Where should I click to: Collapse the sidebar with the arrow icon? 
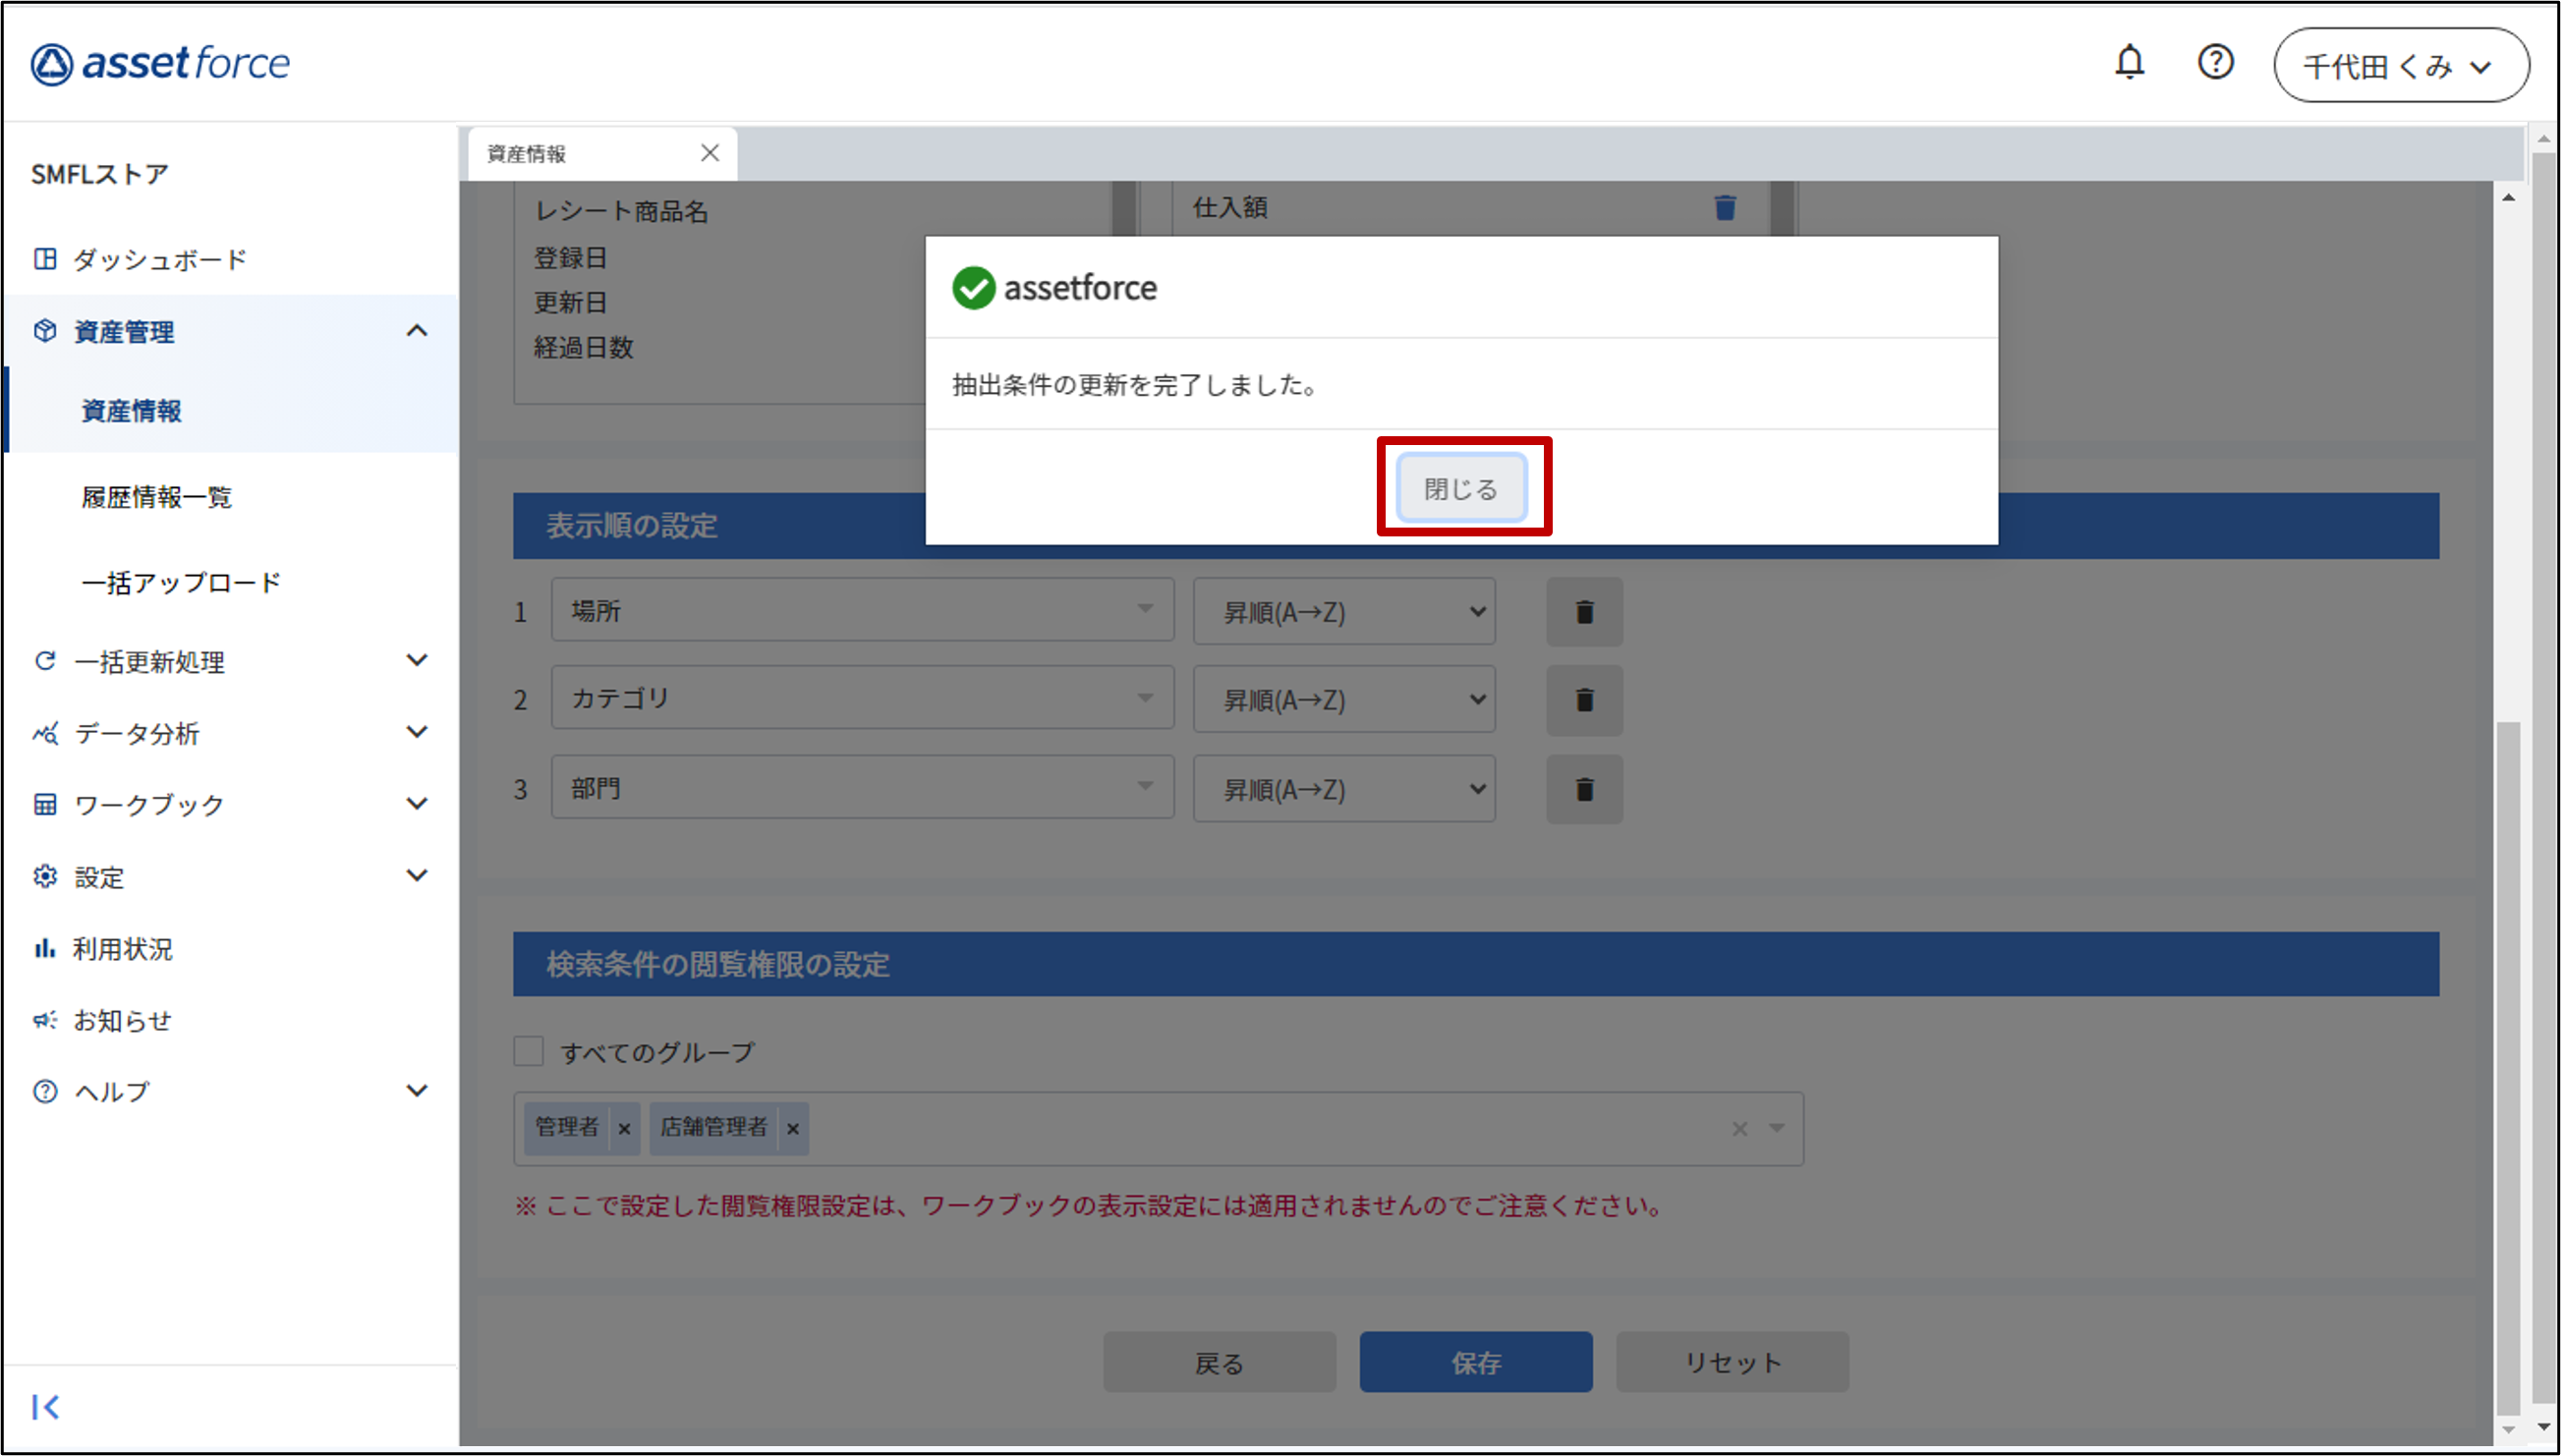coord(45,1407)
